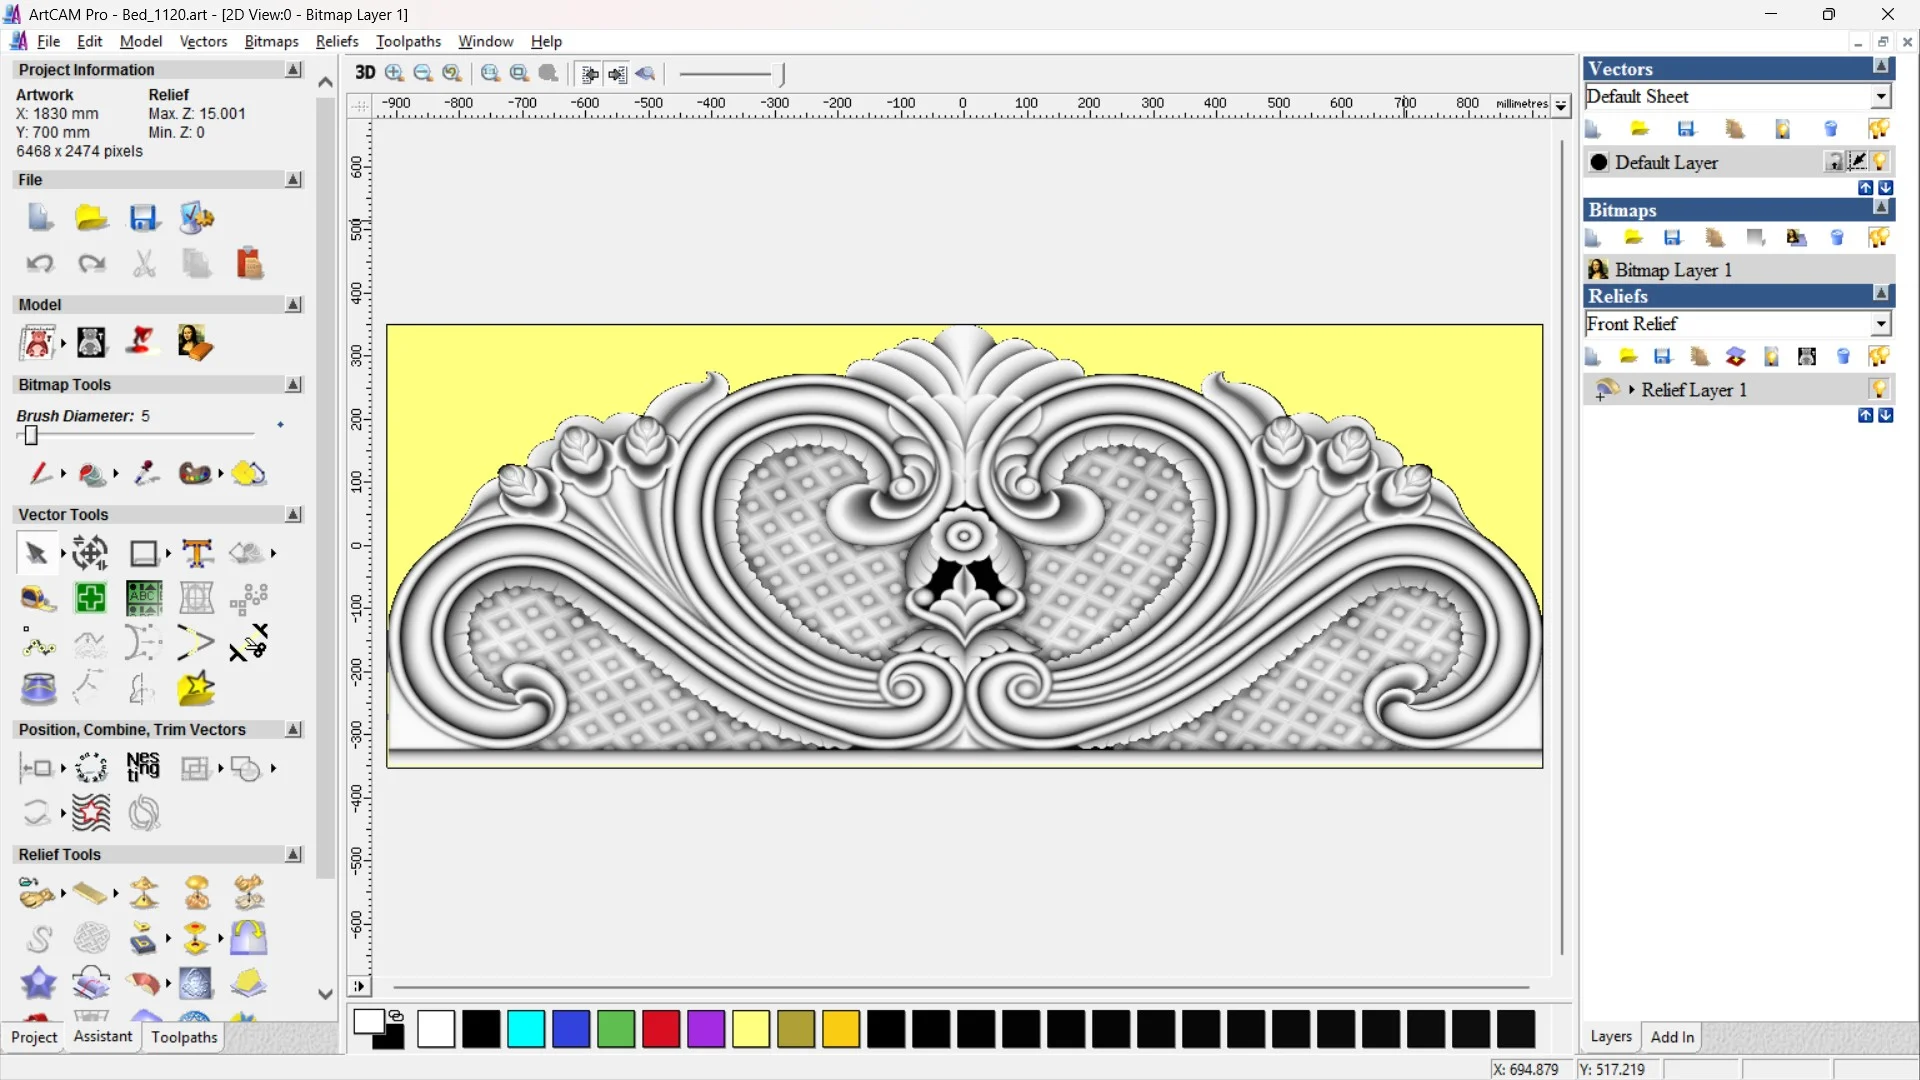Image resolution: width=1920 pixels, height=1080 pixels.
Task: Switch to the Assistant tab
Action: (x=103, y=1037)
